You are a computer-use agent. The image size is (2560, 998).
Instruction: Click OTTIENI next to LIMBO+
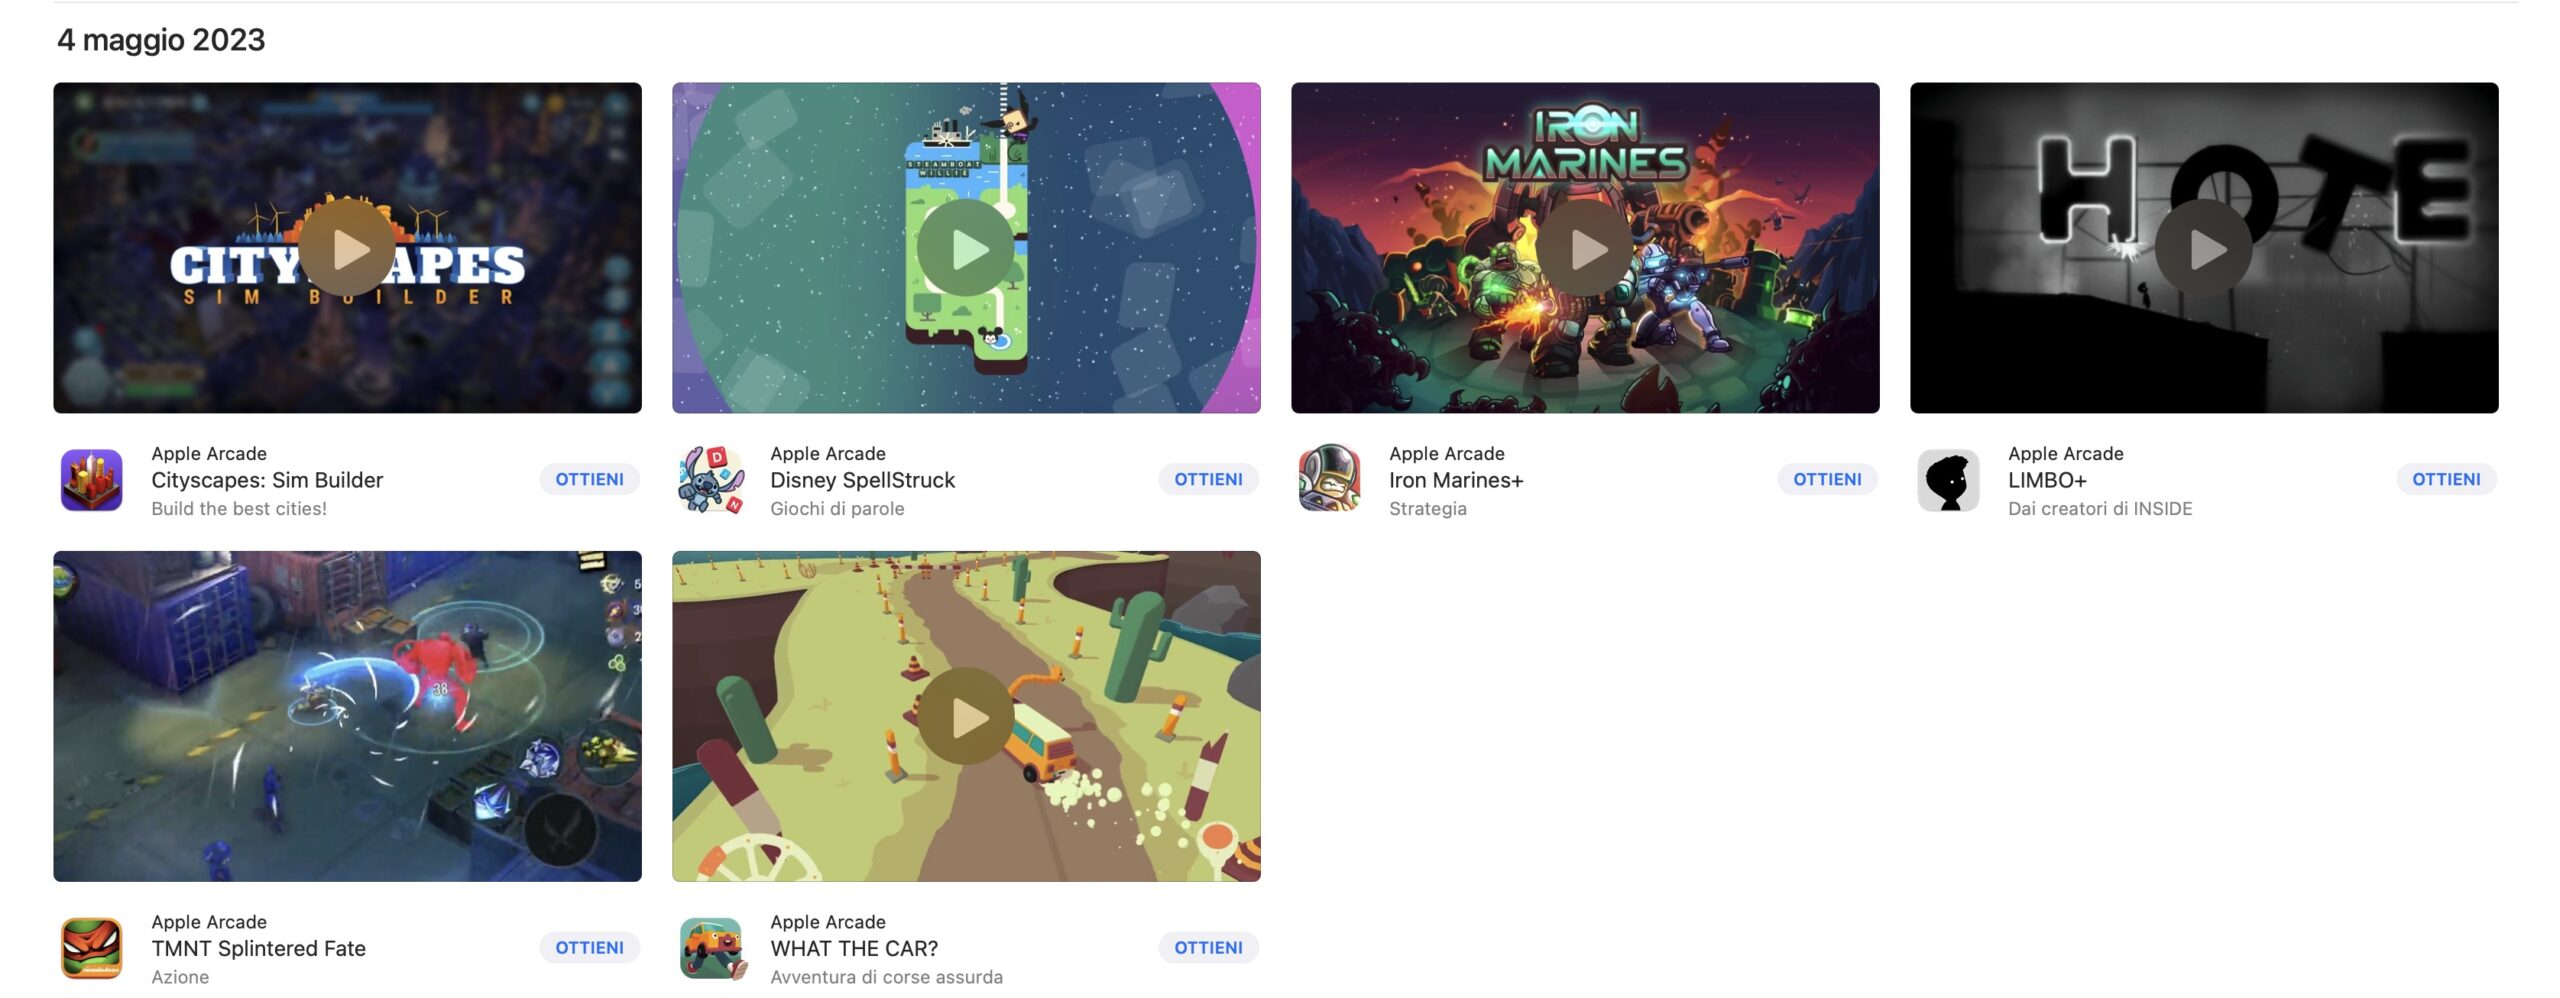click(x=2447, y=480)
